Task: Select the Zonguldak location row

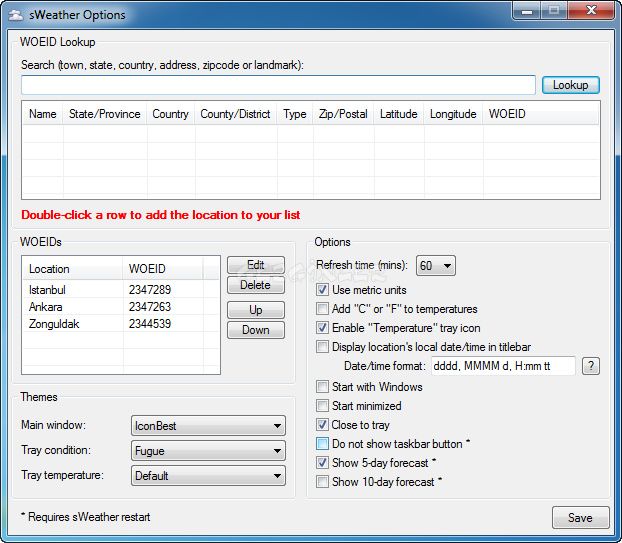Action: pyautogui.click(x=121, y=324)
